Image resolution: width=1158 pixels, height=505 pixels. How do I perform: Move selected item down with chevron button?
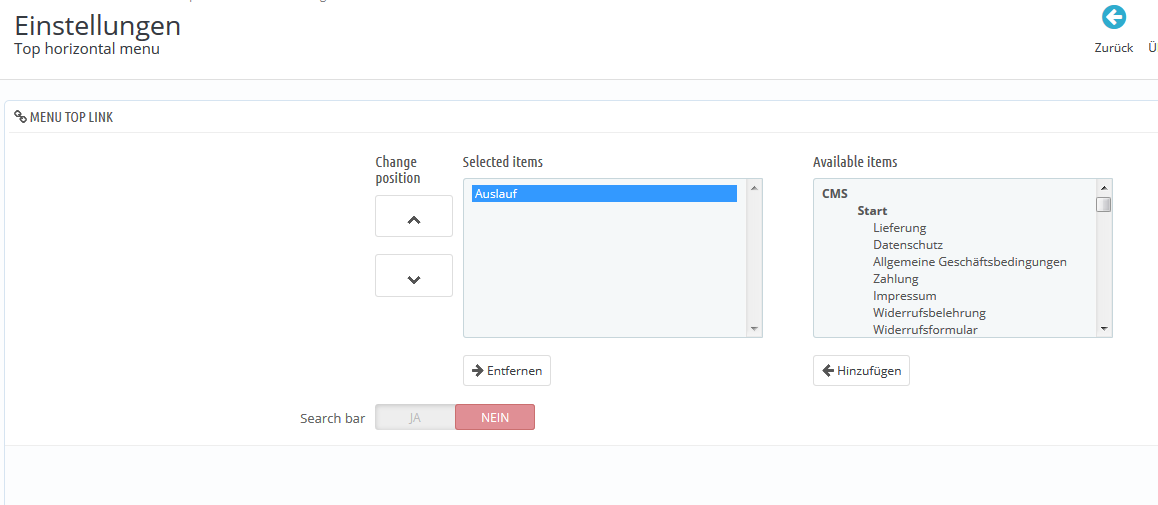click(414, 276)
